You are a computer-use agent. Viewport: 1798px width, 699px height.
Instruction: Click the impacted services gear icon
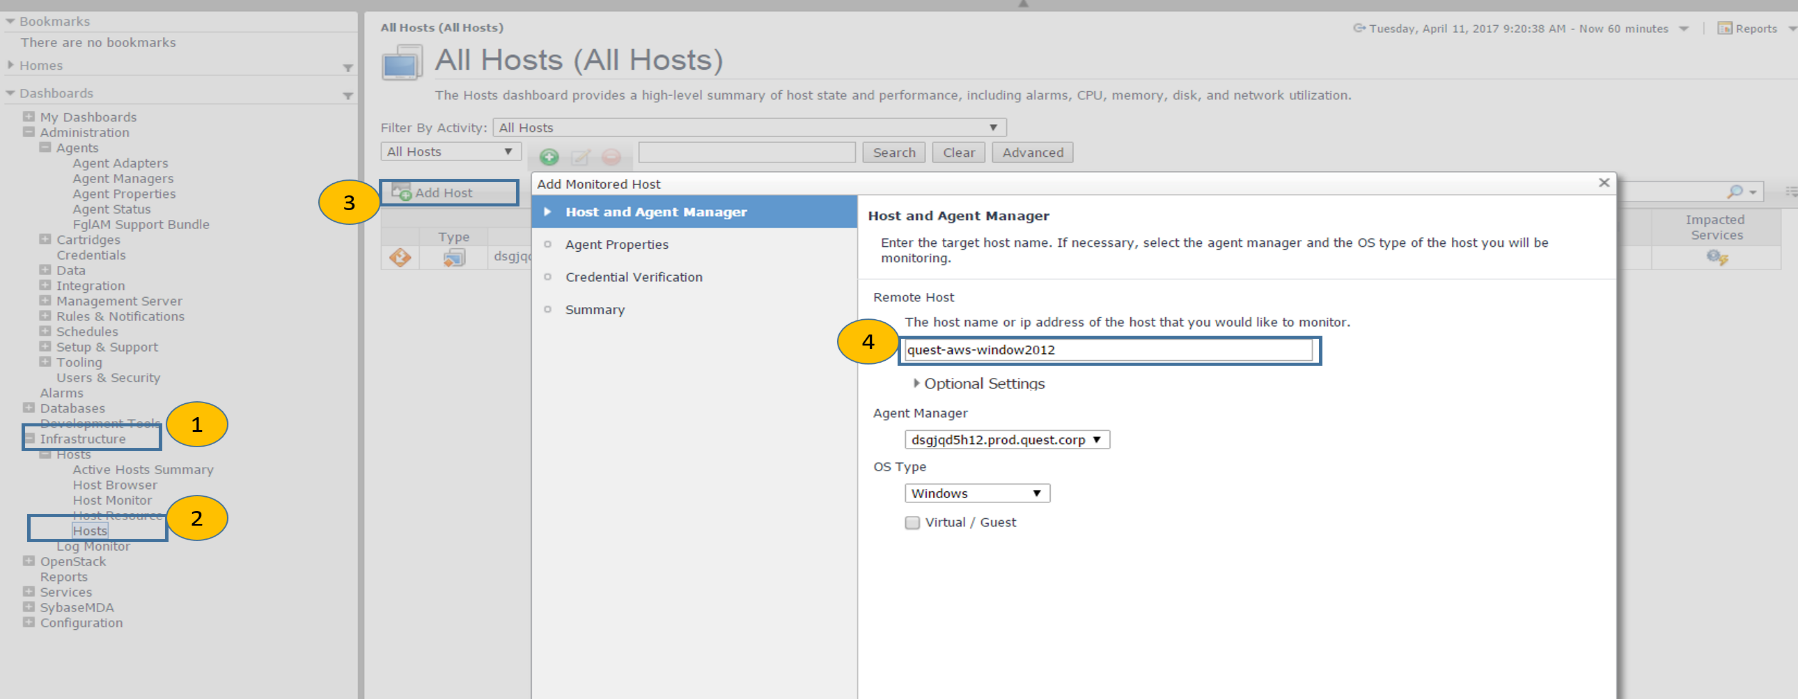[x=1716, y=258]
